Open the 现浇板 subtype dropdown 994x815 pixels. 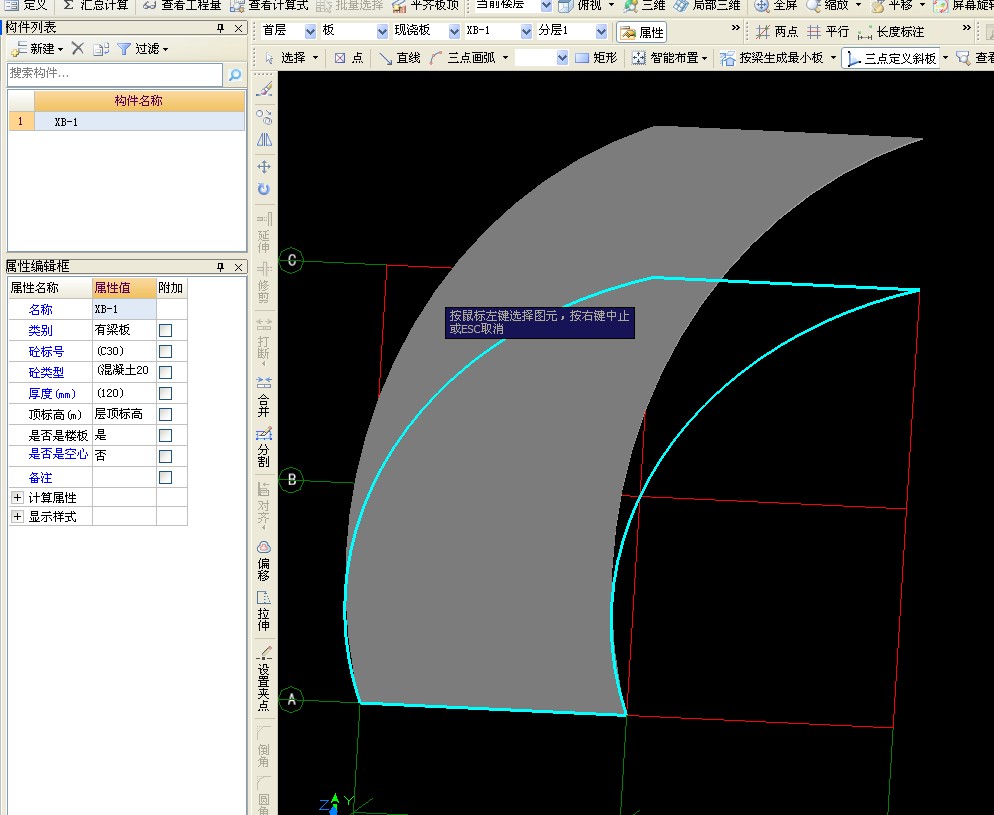[x=454, y=31]
